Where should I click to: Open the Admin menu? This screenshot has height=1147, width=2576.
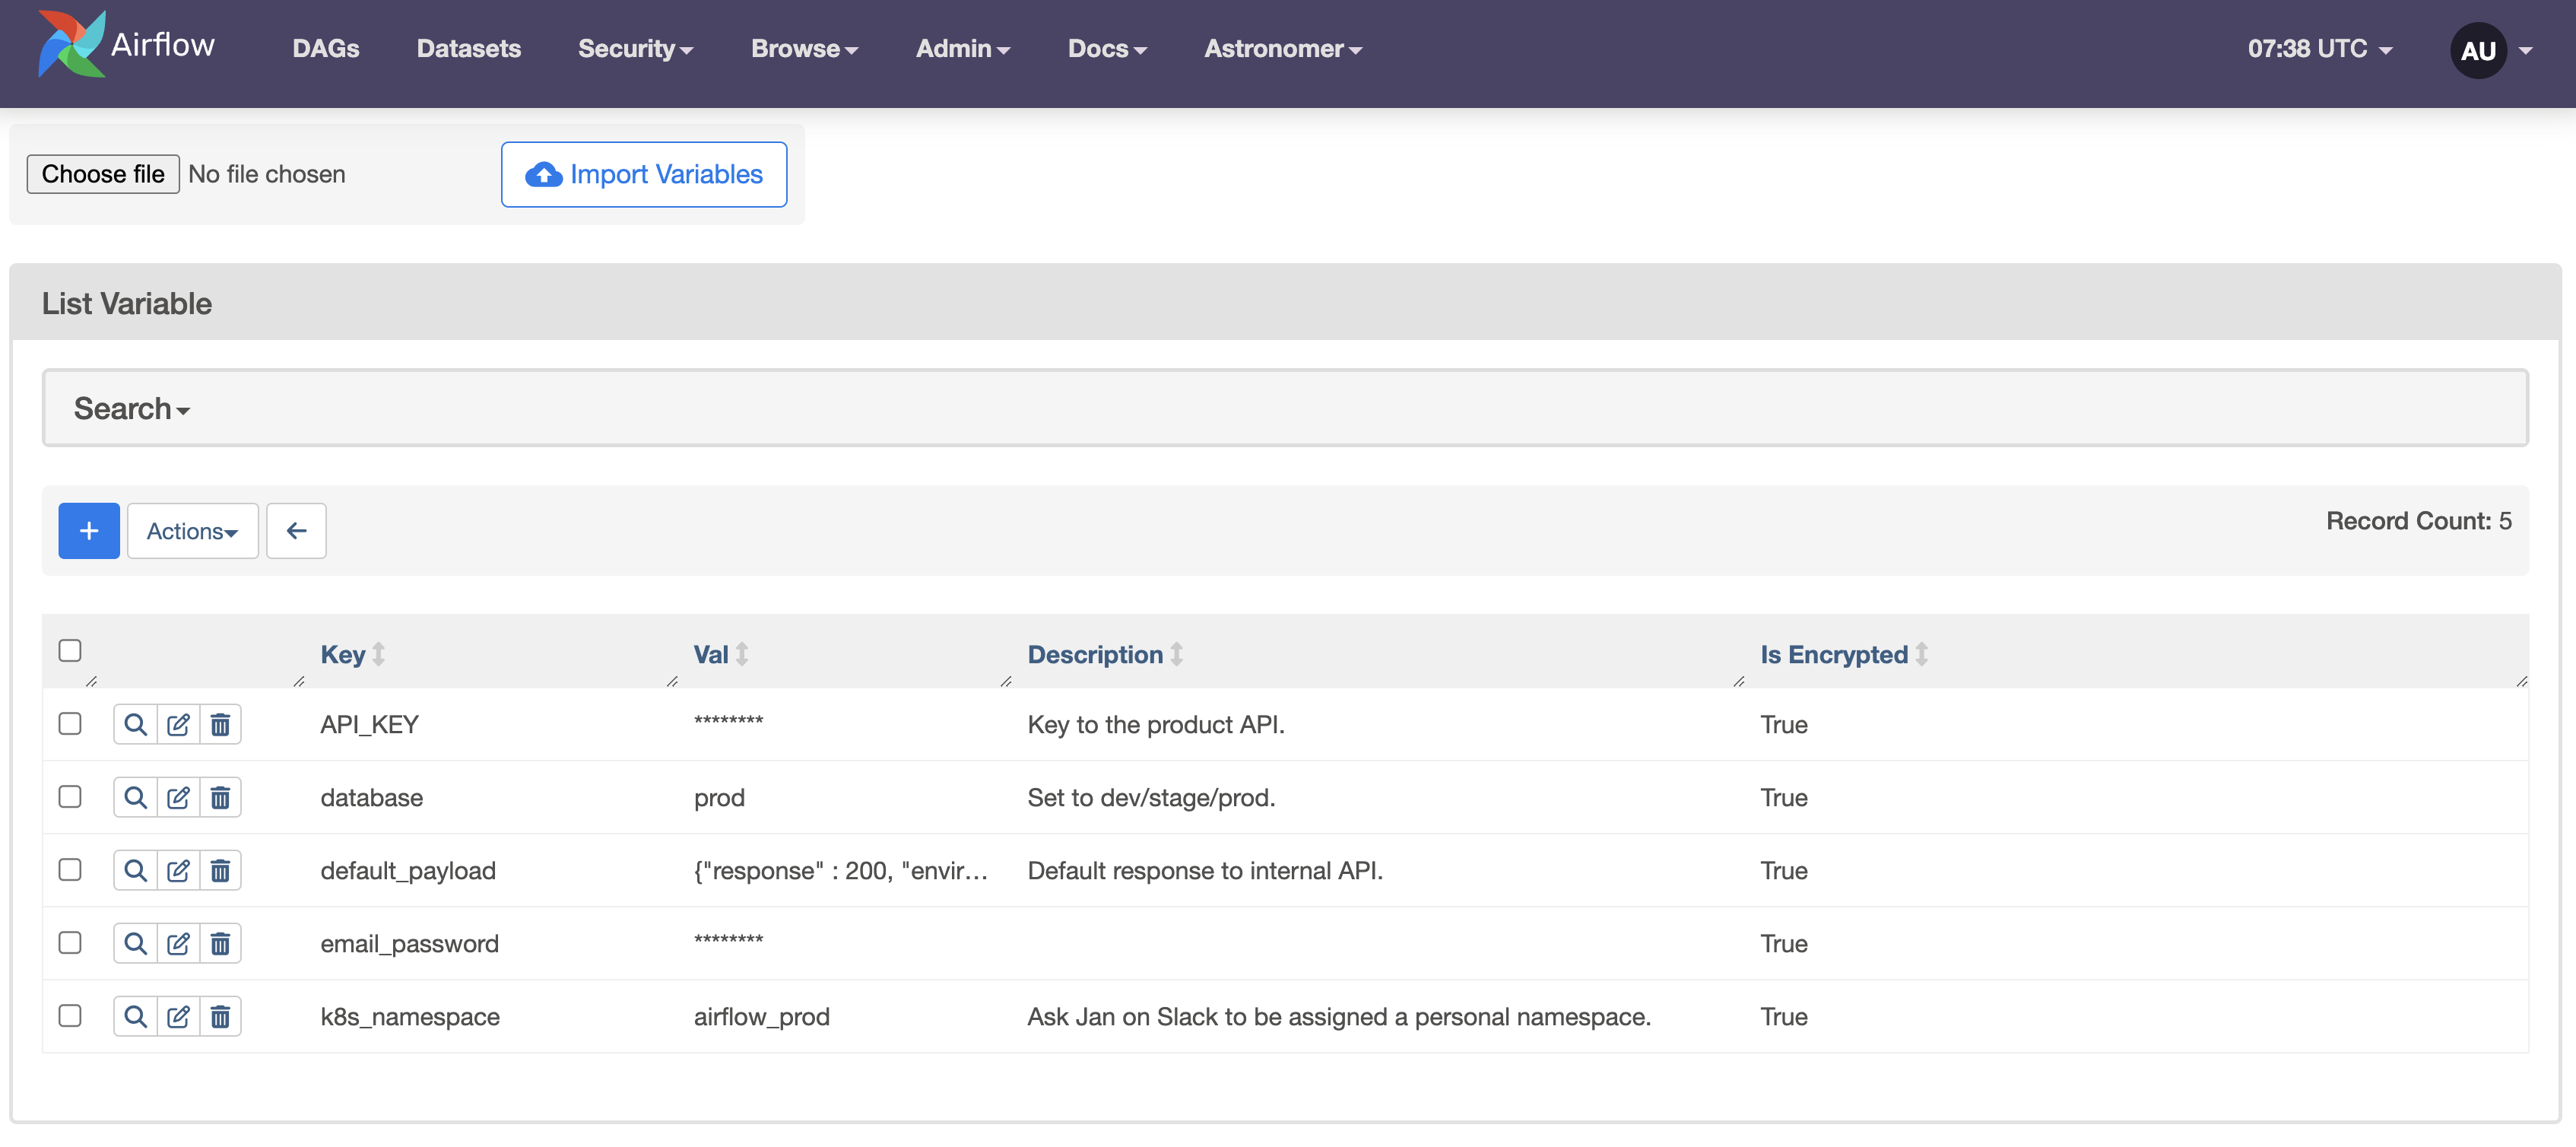pyautogui.click(x=961, y=48)
